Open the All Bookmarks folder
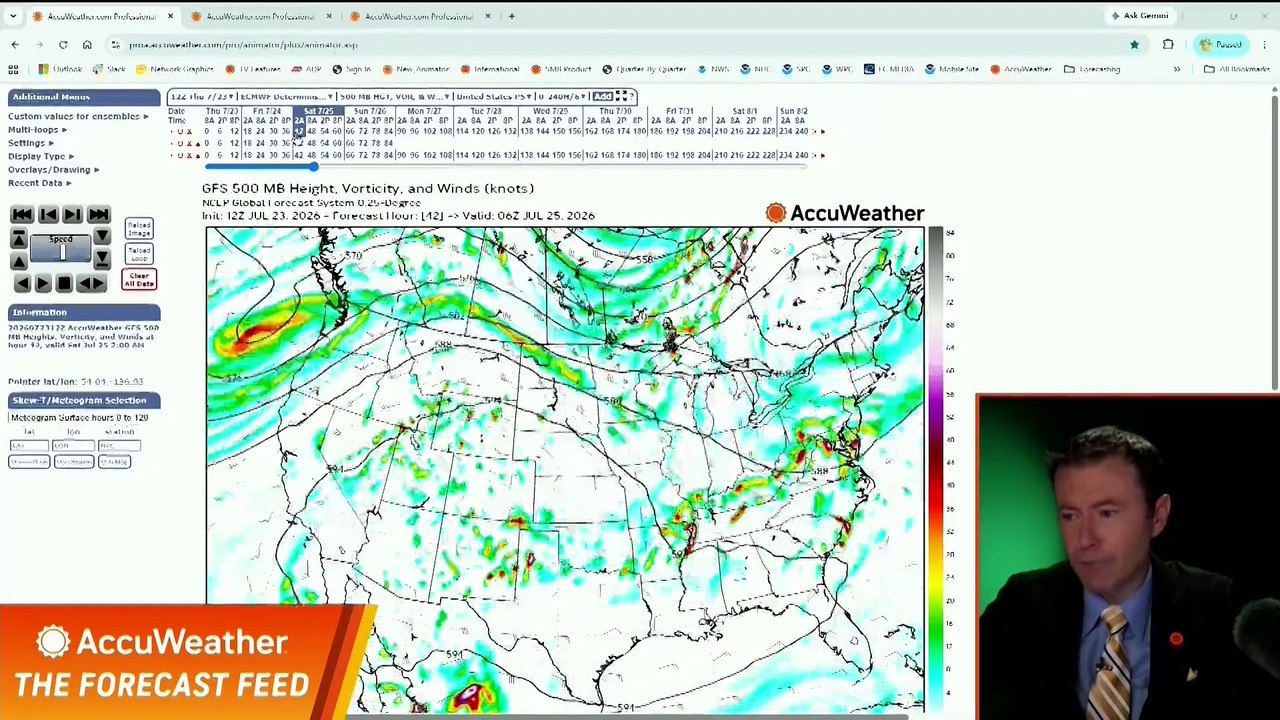 [1237, 69]
